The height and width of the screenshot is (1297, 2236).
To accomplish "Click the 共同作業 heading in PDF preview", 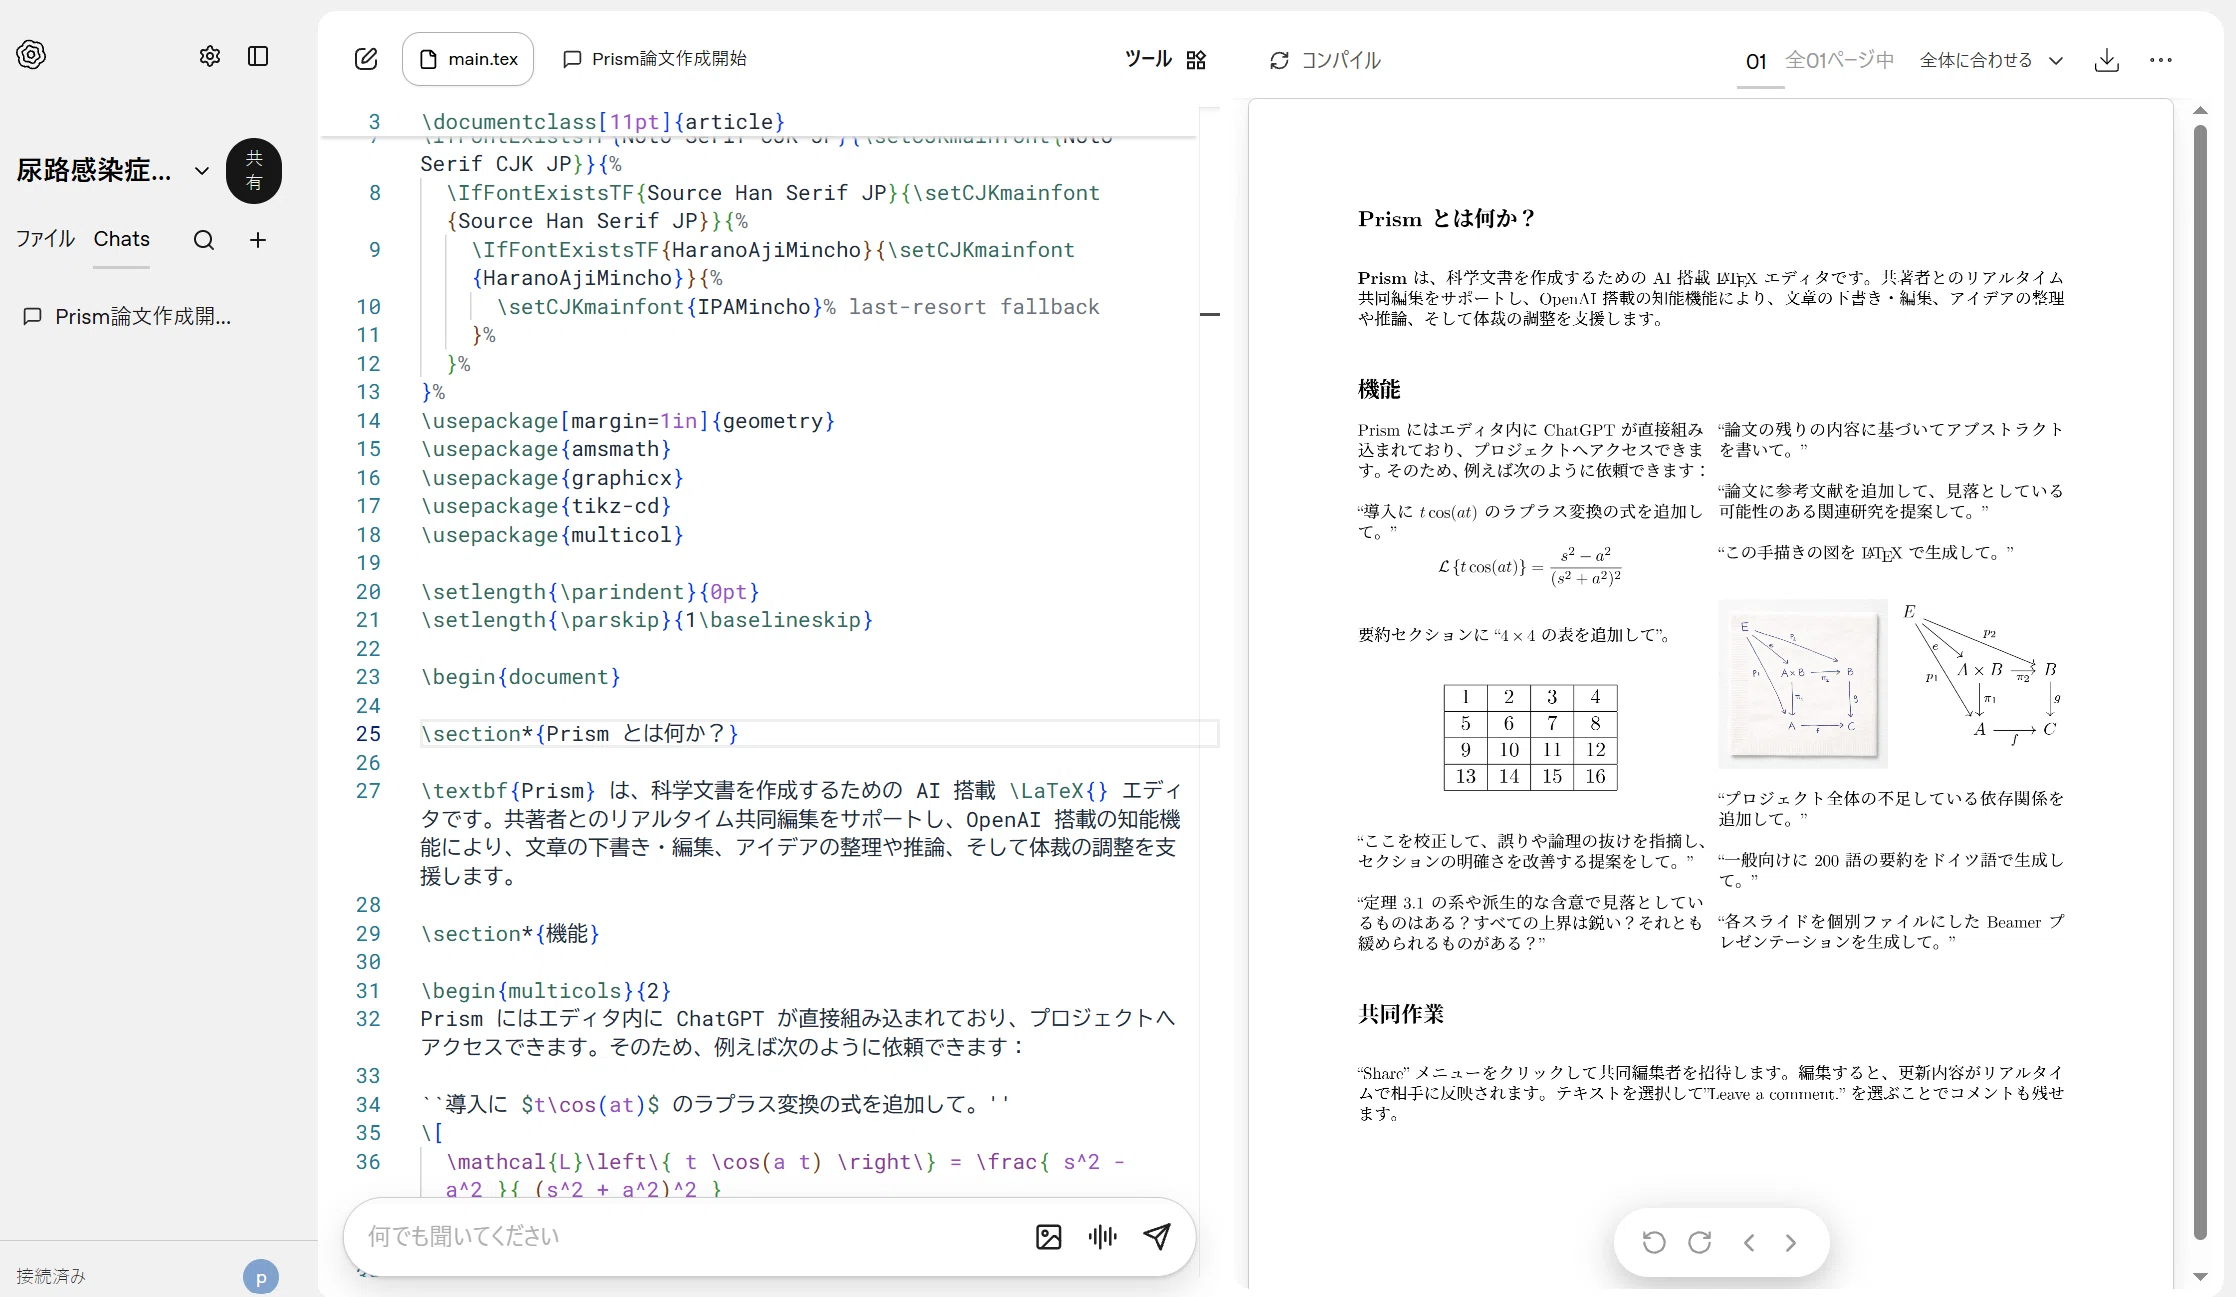I will tap(1401, 1014).
